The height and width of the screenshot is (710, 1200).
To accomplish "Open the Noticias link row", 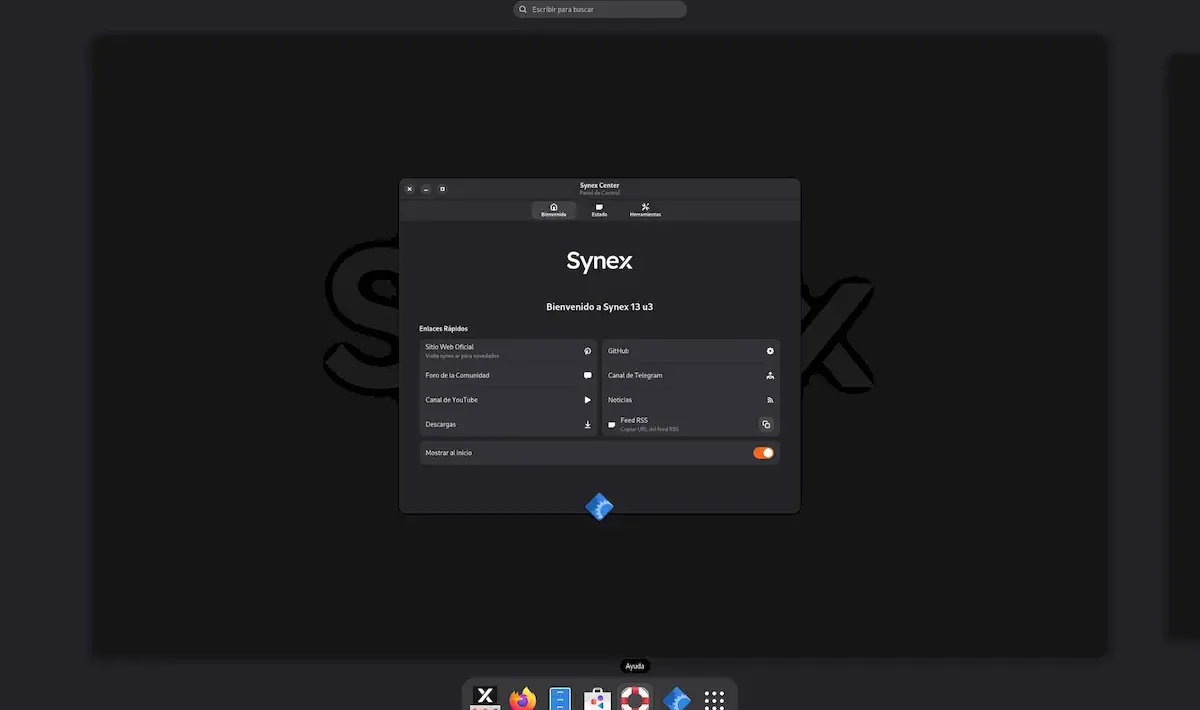I will tap(691, 400).
